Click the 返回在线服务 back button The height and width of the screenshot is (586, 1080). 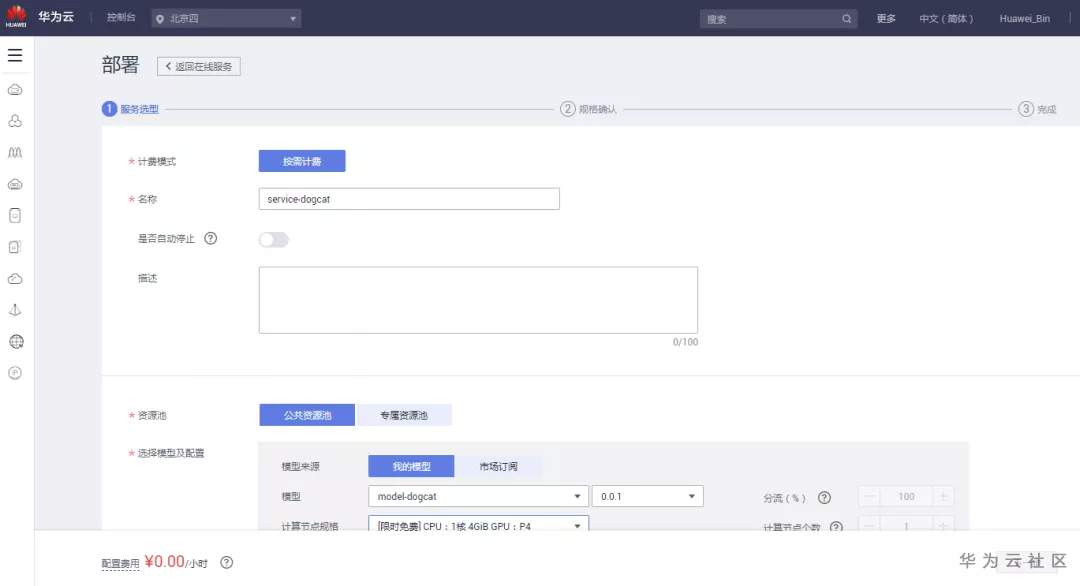(198, 66)
